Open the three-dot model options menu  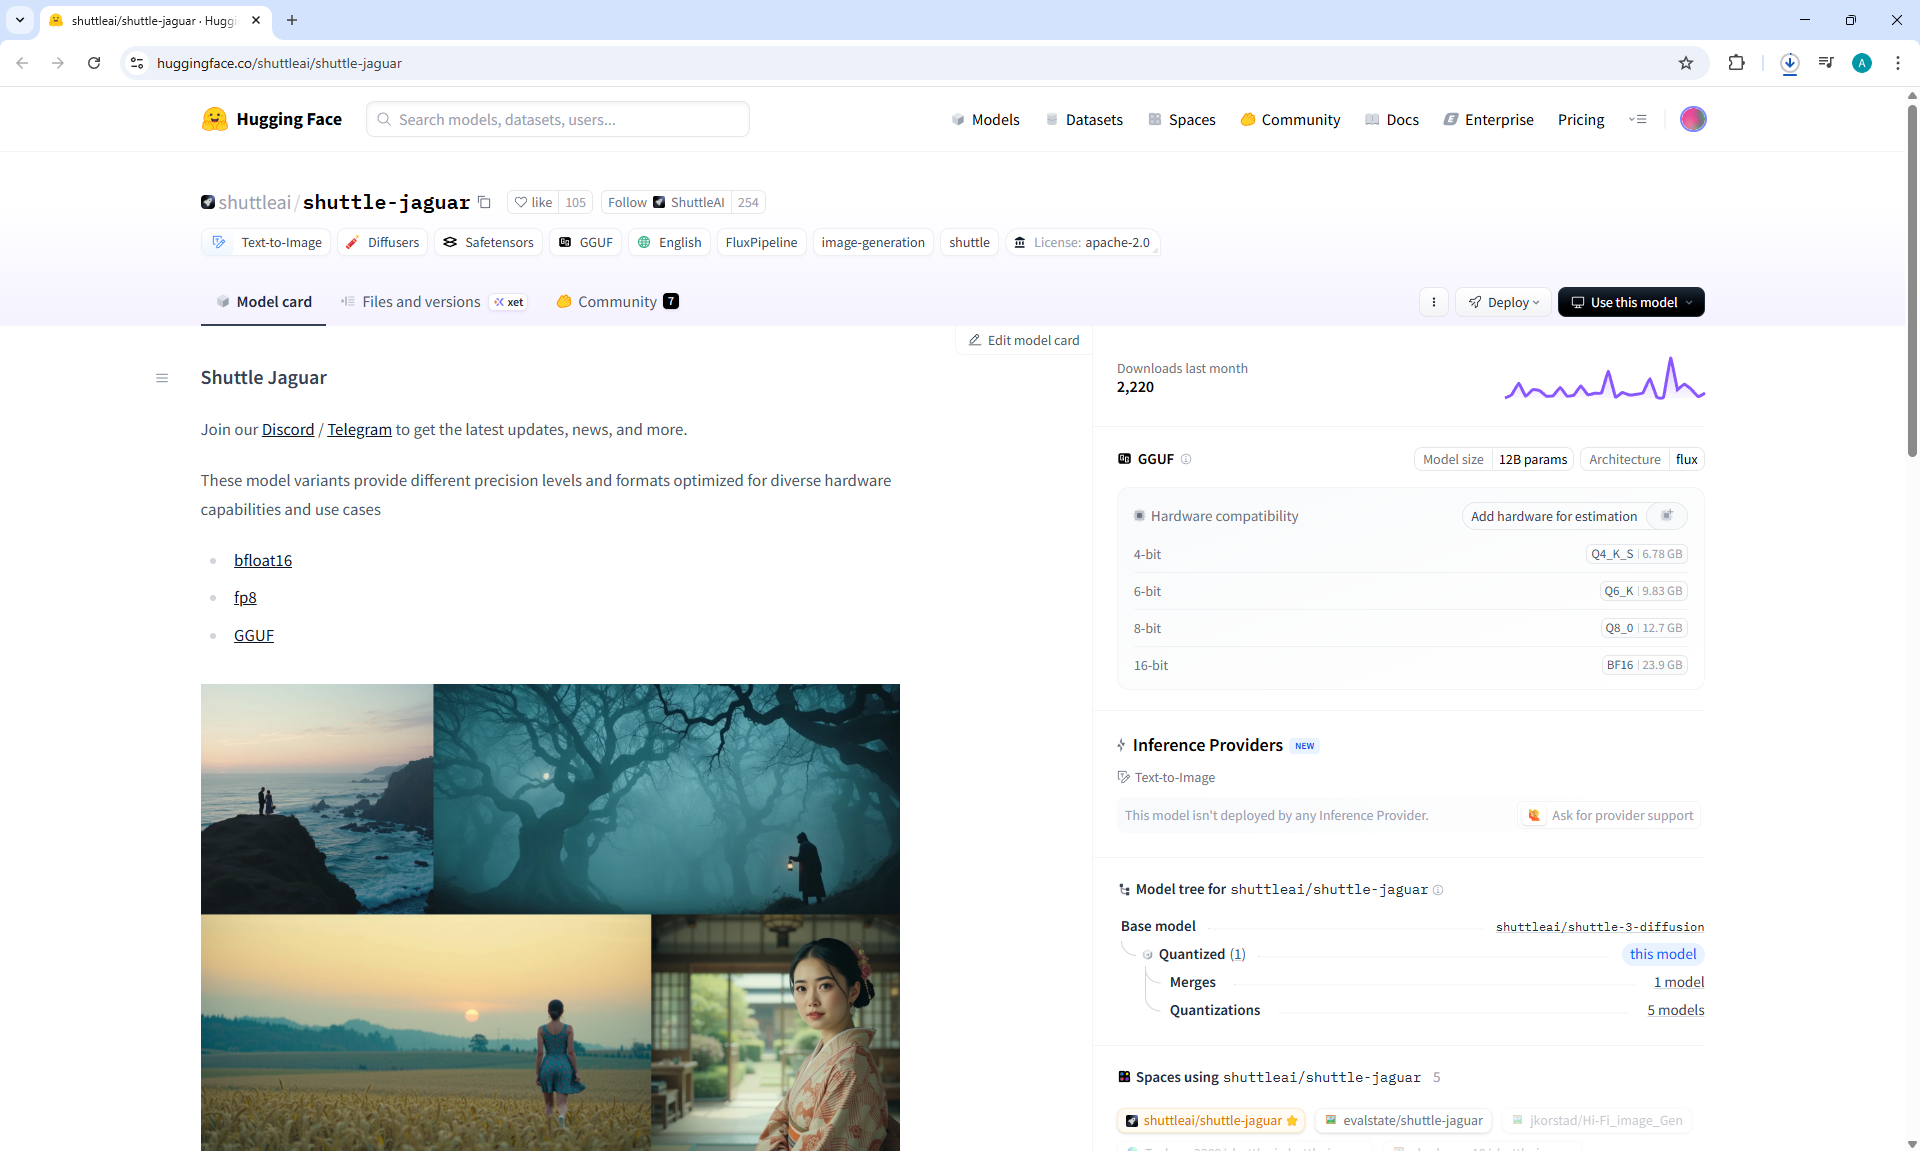[1434, 302]
